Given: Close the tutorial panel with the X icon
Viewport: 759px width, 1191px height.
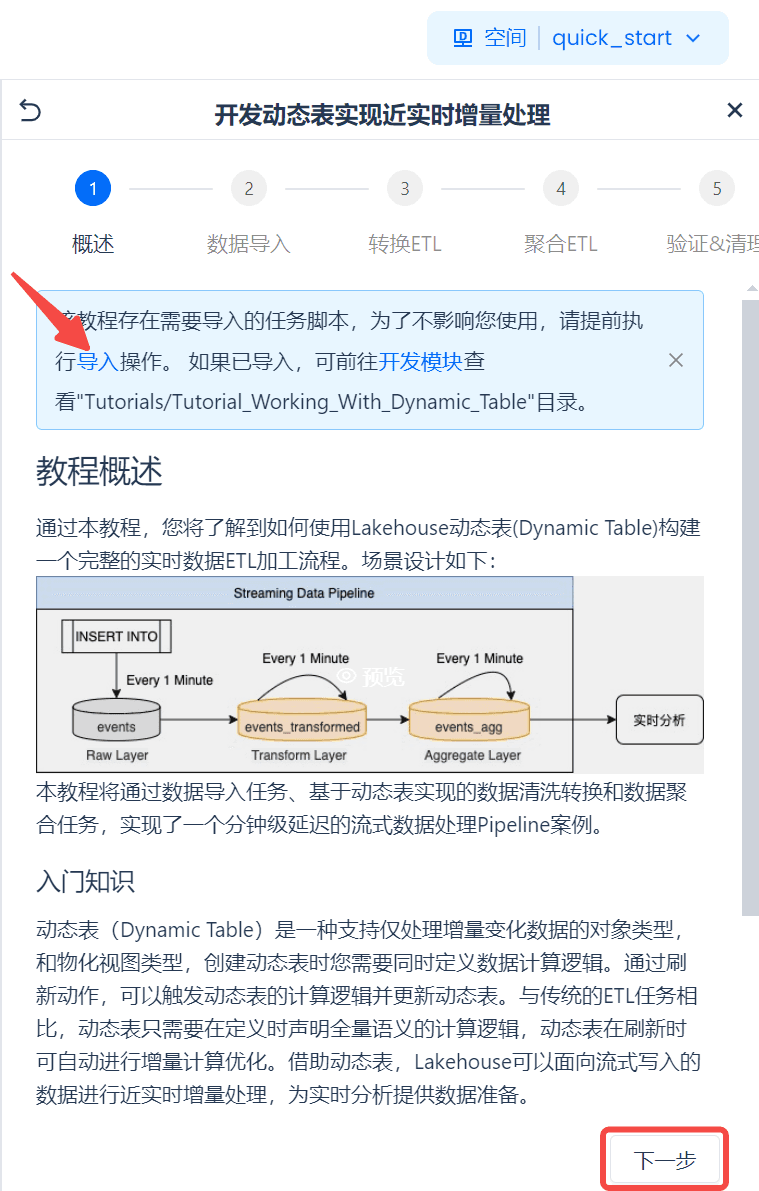Looking at the screenshot, I should tap(734, 110).
